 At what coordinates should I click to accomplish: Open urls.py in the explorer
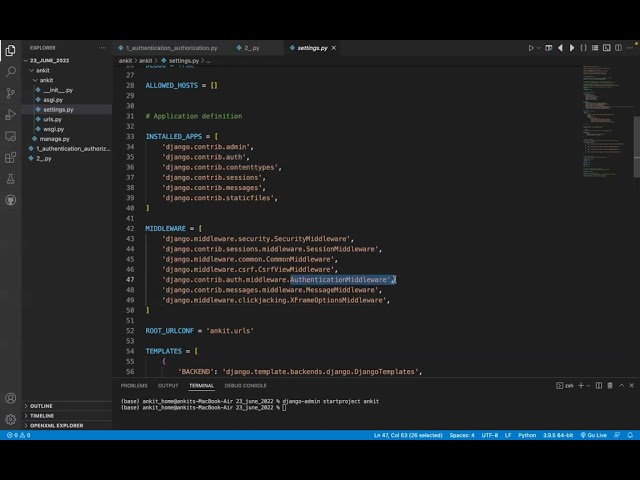[x=52, y=119]
